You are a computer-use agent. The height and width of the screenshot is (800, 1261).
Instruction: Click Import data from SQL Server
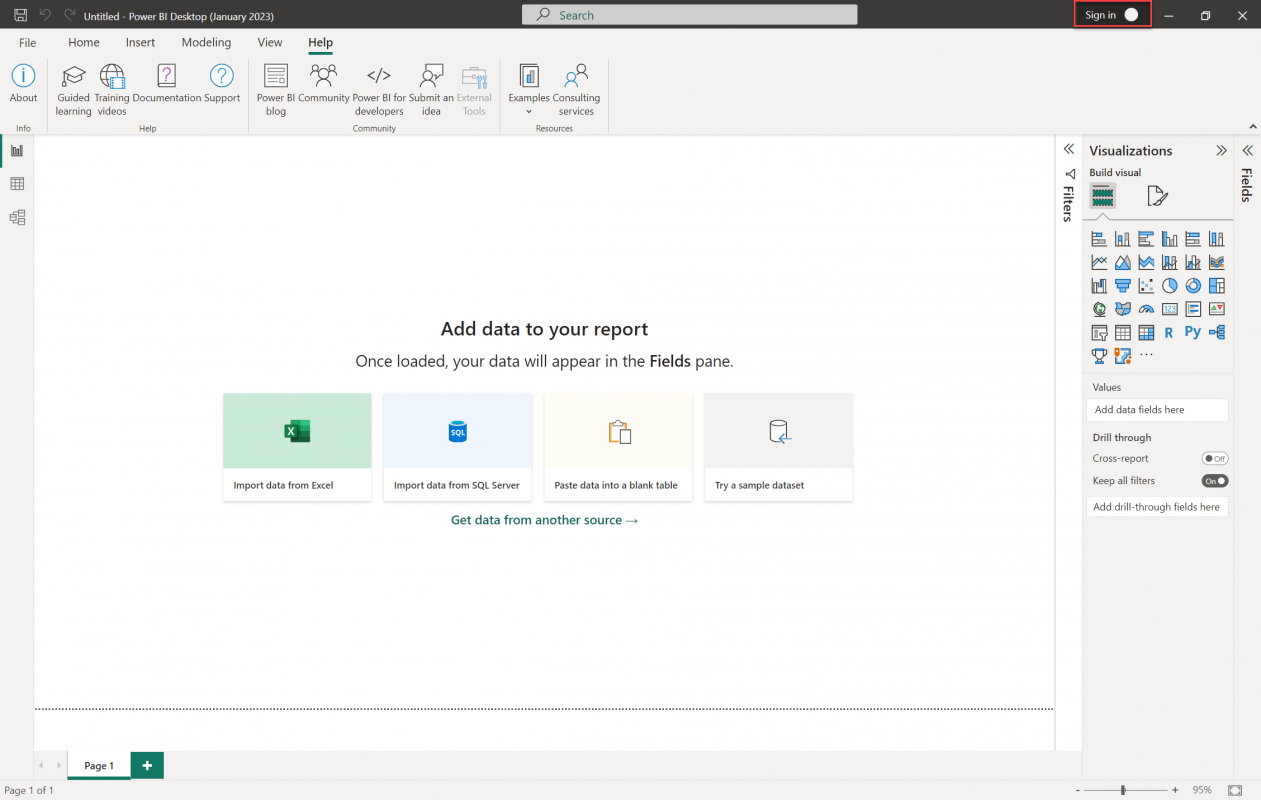[457, 447]
